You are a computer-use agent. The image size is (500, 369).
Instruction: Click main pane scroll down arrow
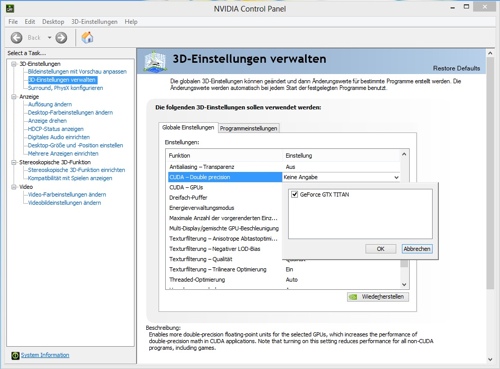pos(490,359)
